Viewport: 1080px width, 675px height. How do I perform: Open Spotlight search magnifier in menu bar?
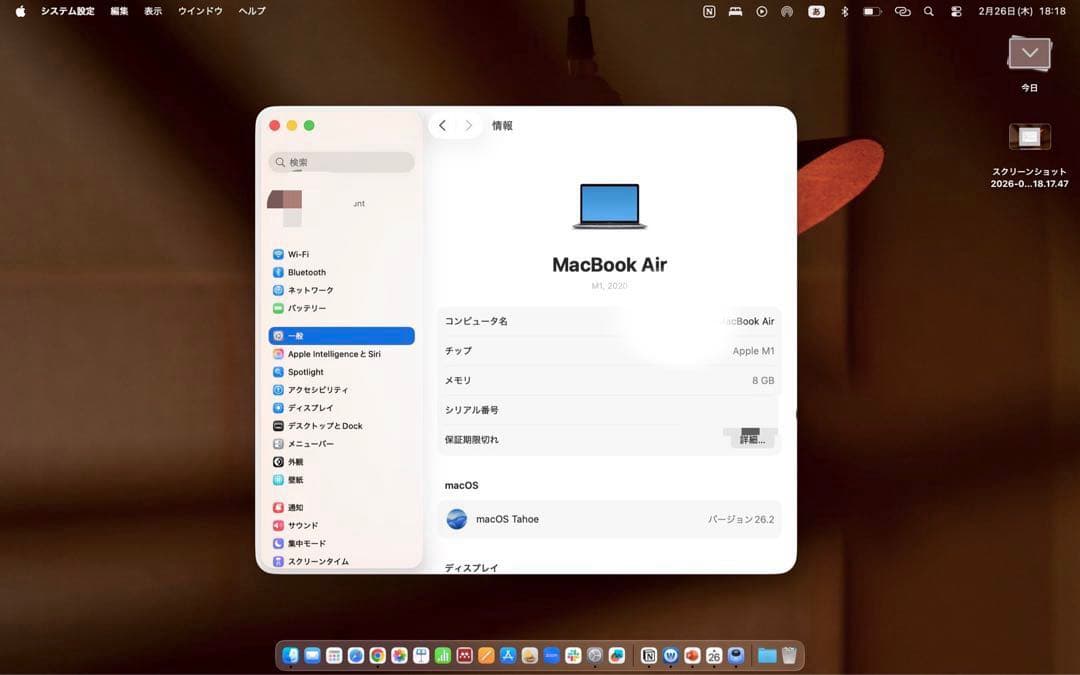(929, 11)
